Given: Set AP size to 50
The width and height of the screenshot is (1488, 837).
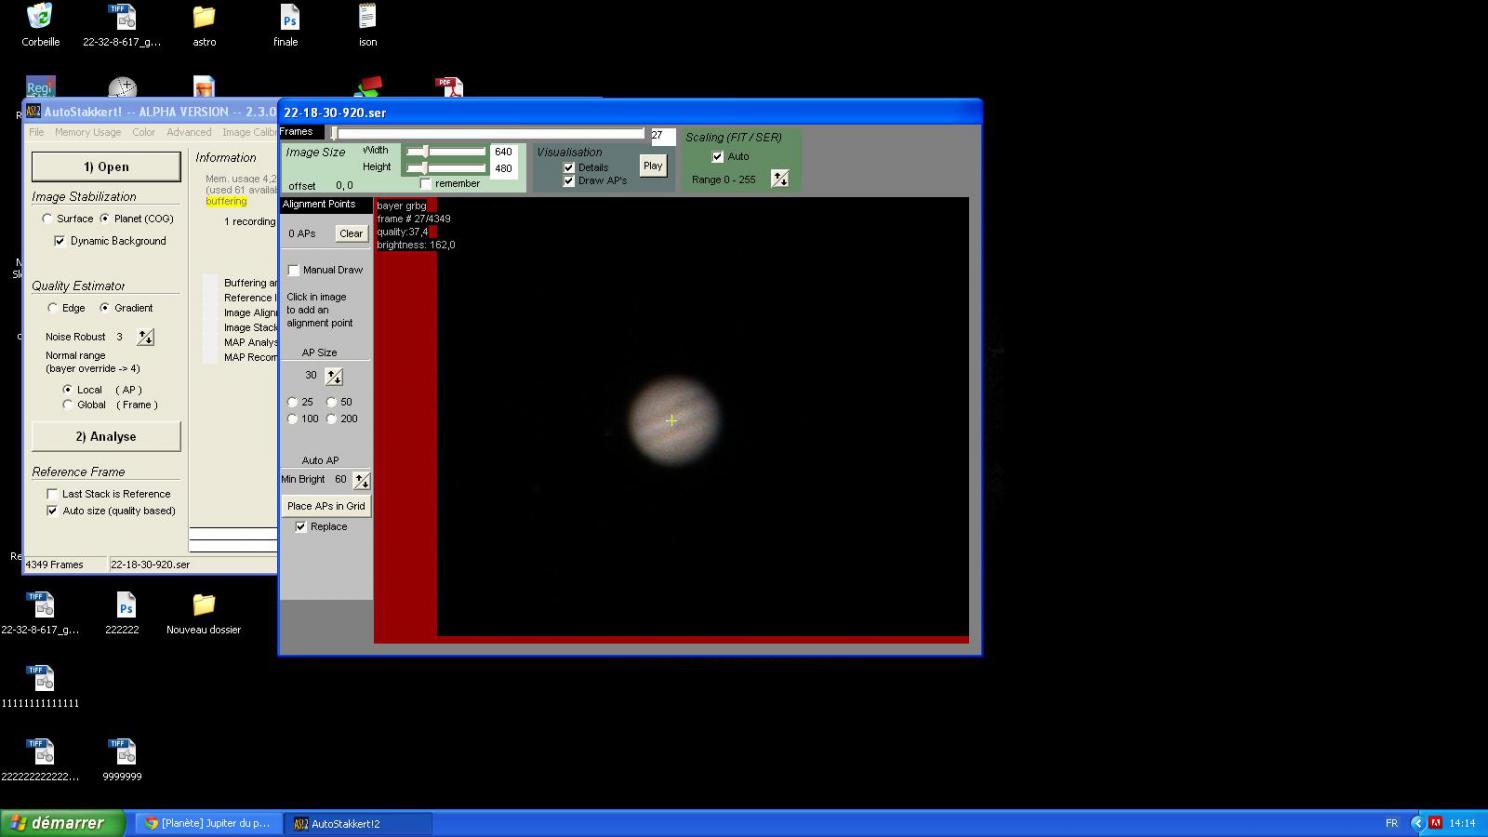Looking at the screenshot, I should click(x=331, y=403).
